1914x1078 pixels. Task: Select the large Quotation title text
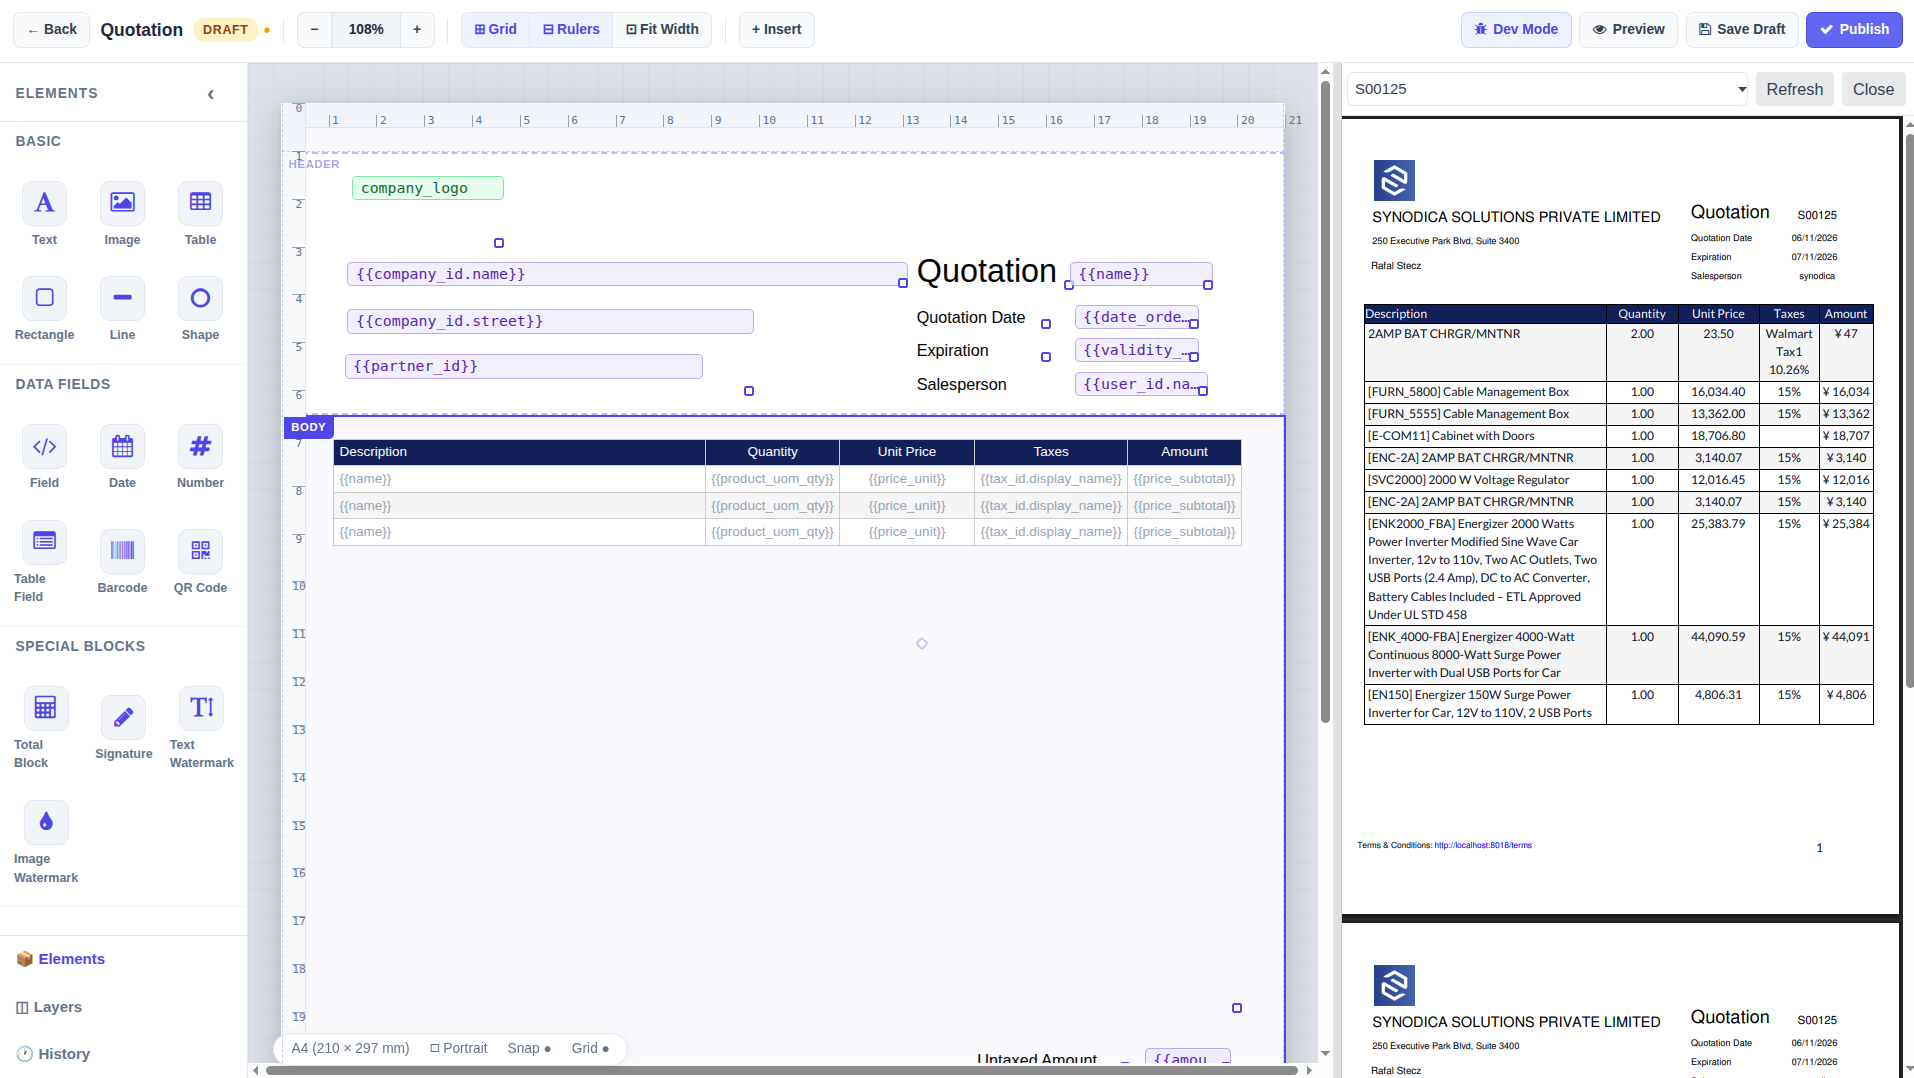point(986,271)
